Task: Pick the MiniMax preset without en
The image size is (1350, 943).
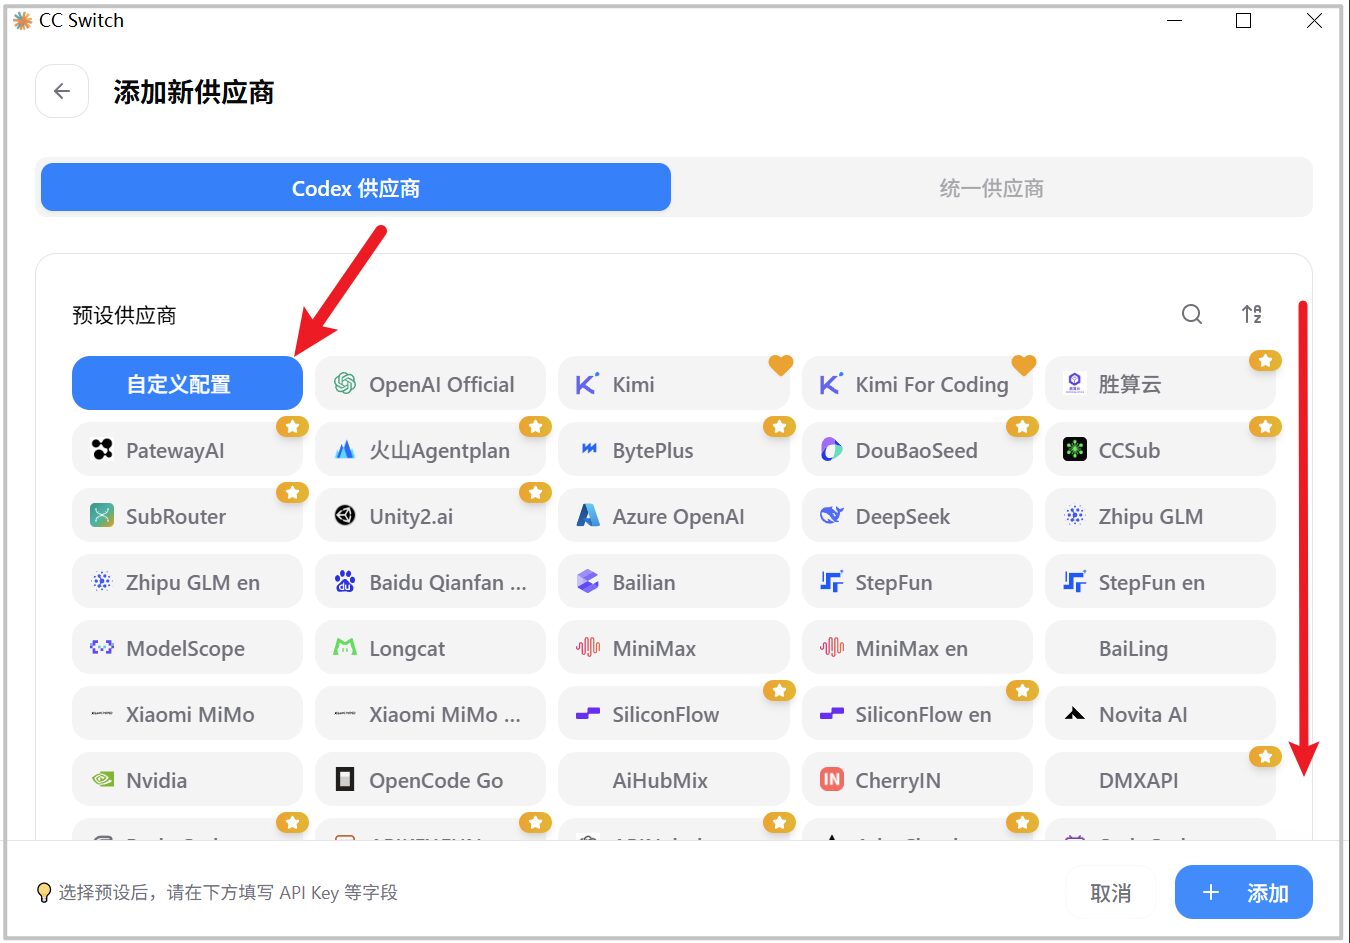Action: point(674,648)
